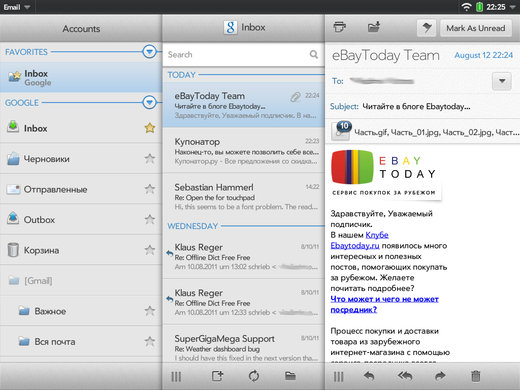
Task: Click the Search field in Inbox
Action: (x=243, y=55)
